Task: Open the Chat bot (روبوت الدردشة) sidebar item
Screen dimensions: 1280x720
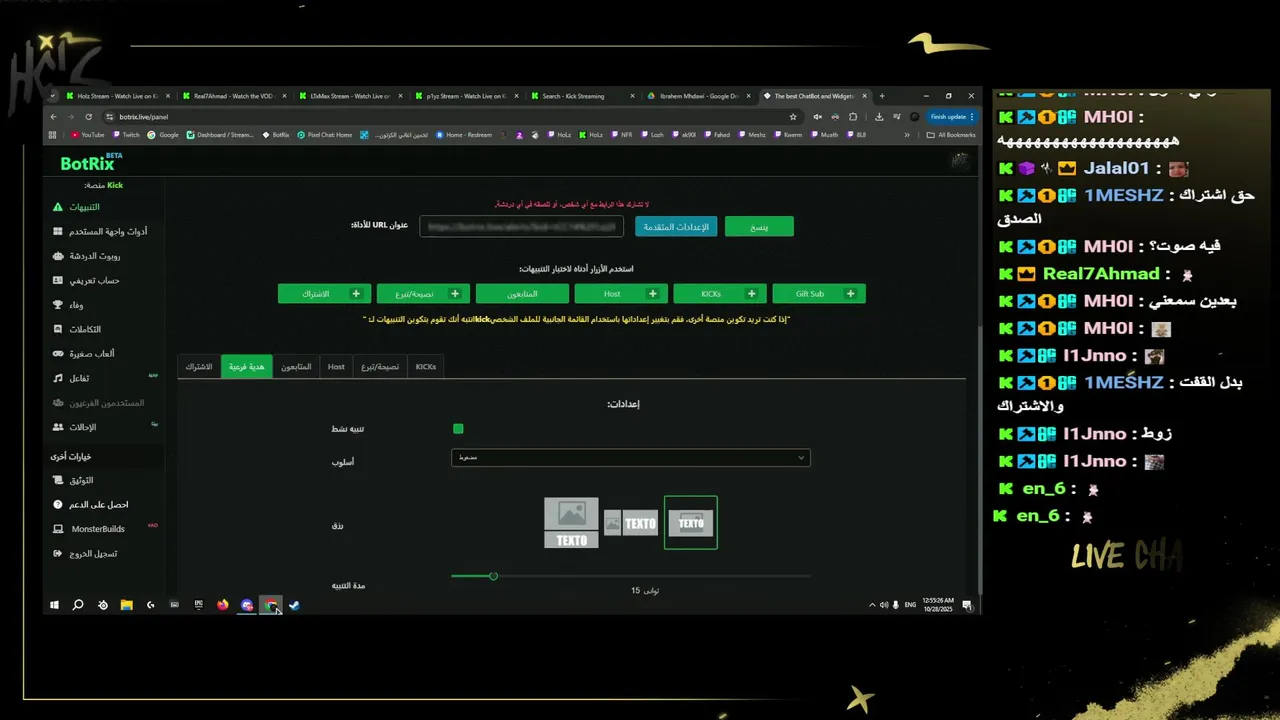Action: (87, 256)
